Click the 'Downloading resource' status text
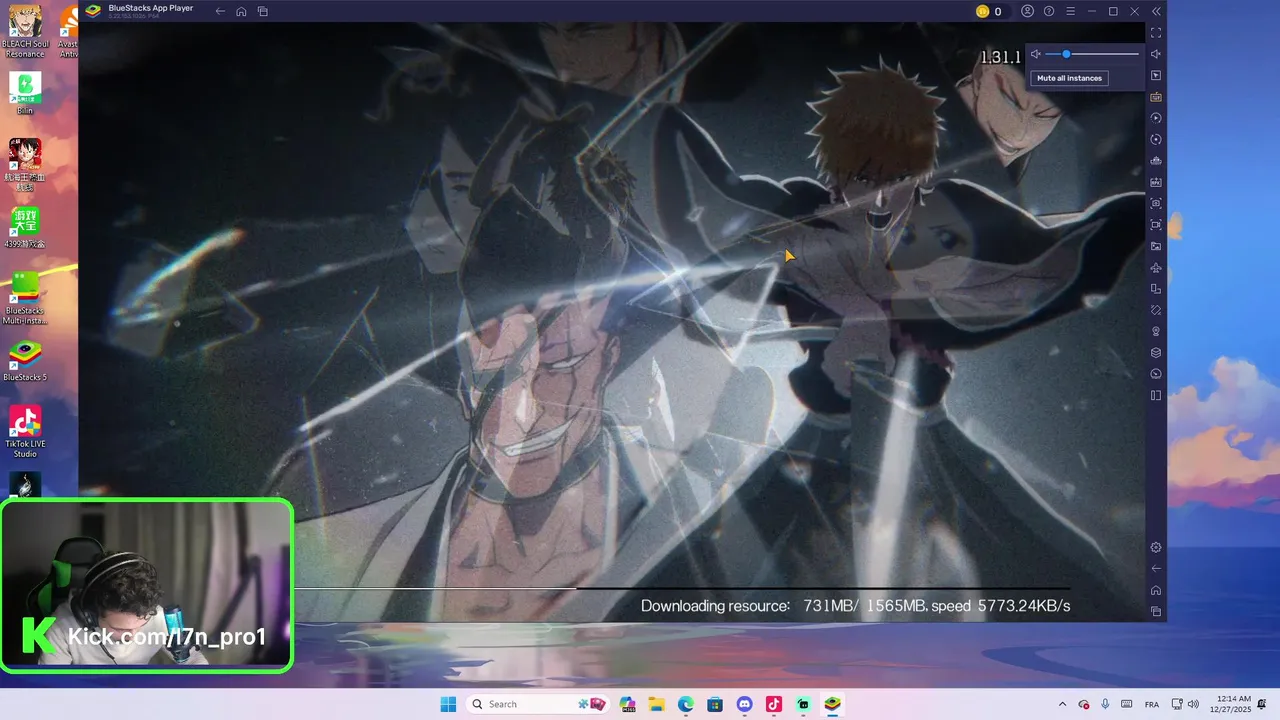The image size is (1280, 720). pos(715,606)
